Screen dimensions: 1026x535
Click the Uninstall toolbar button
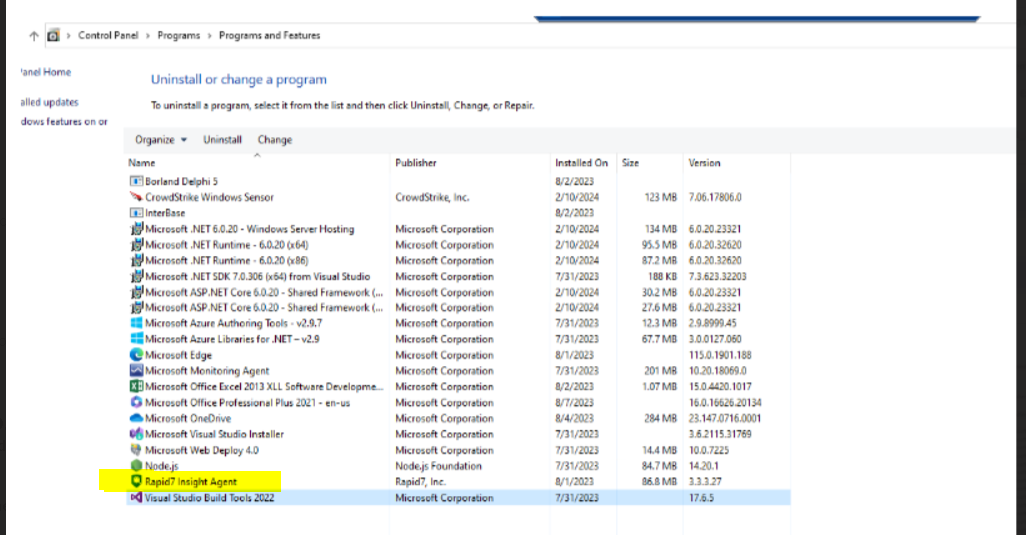coord(222,139)
